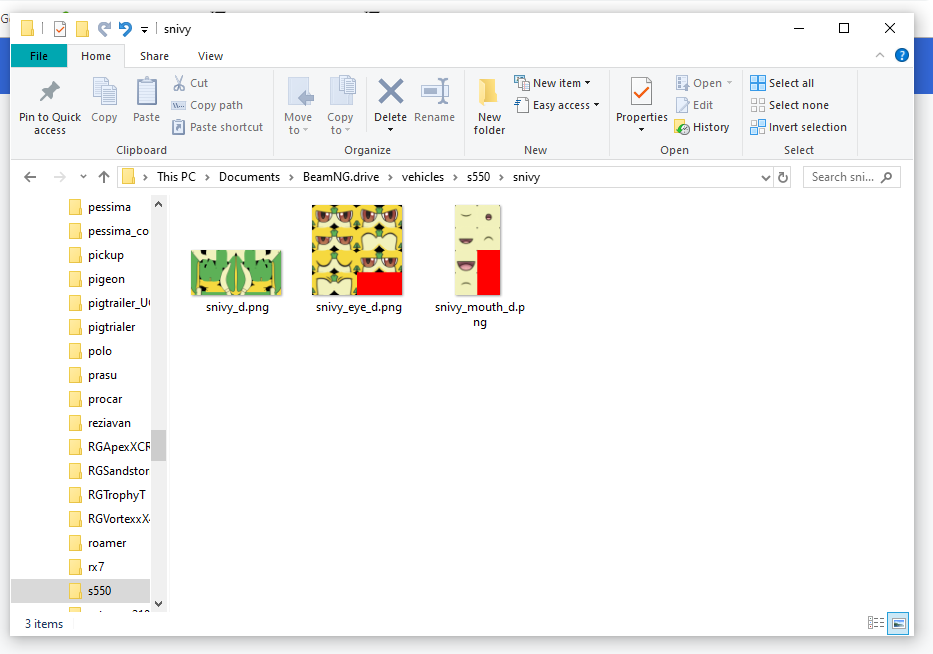This screenshot has width=933, height=654.
Task: Select the roamer folder in sidebar
Action: point(108,543)
